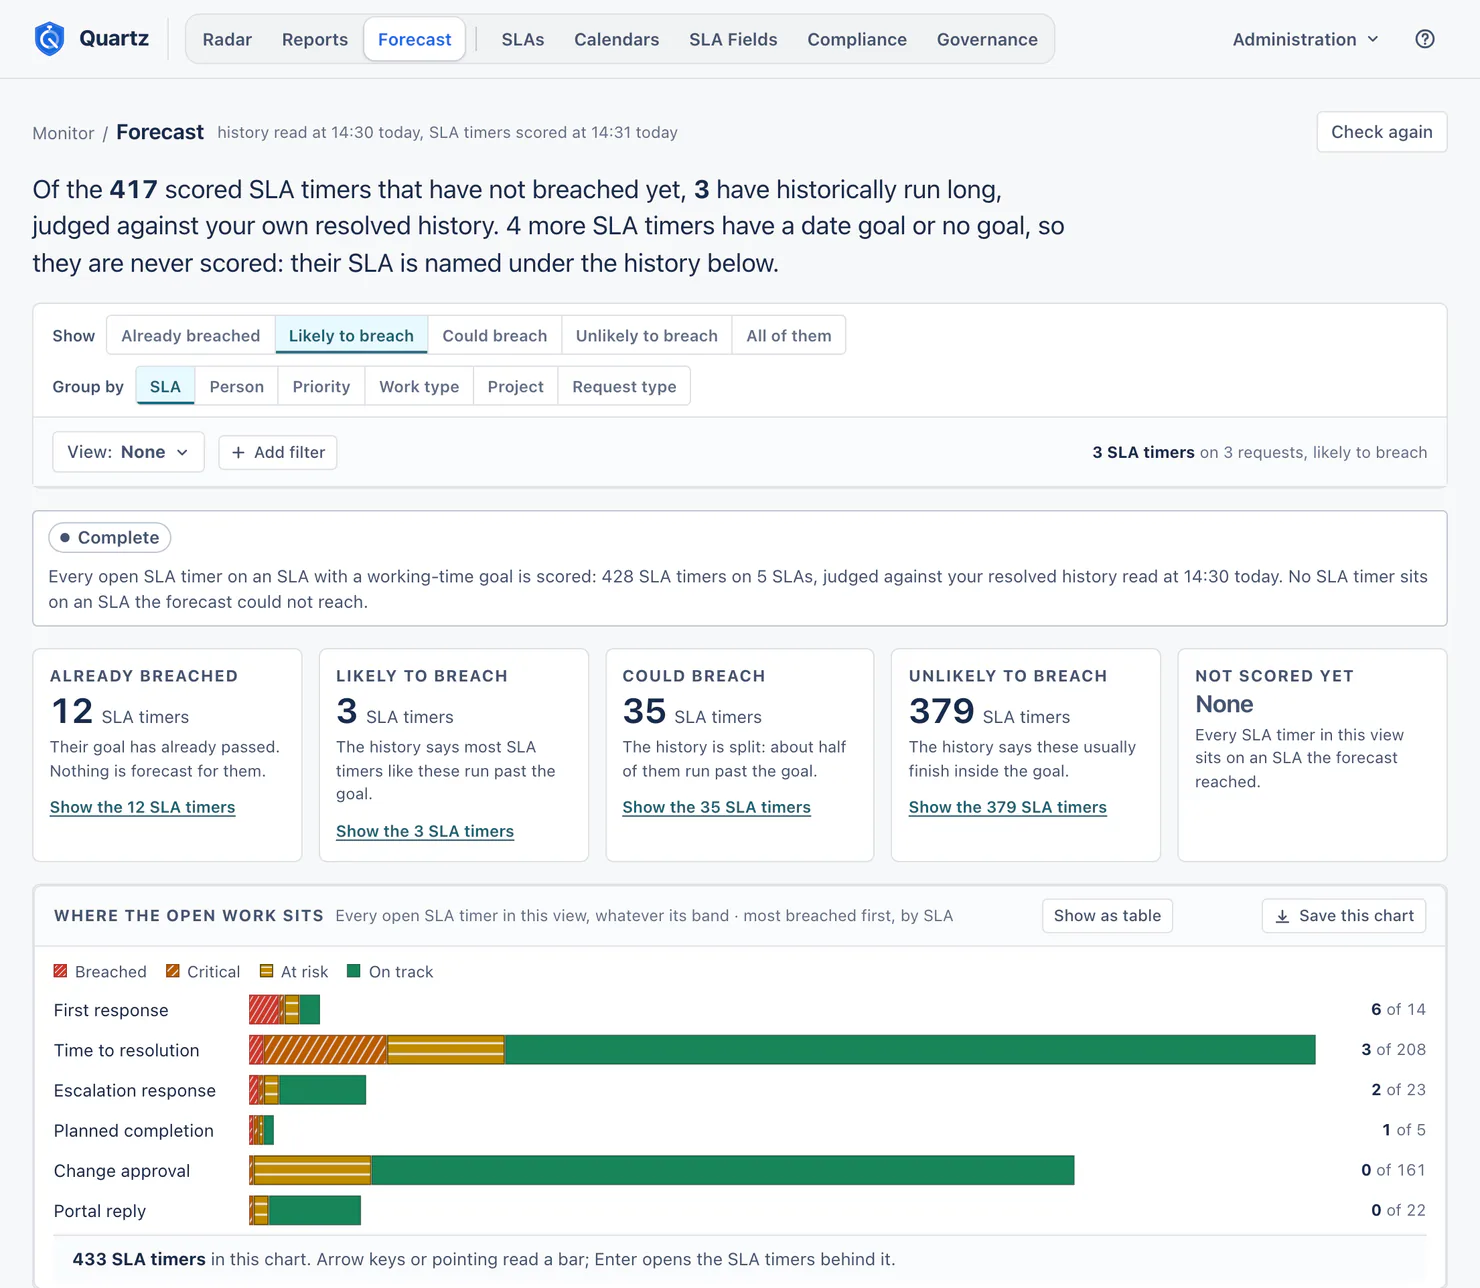Click the Breached legend swatch
The height and width of the screenshot is (1288, 1480).
click(60, 971)
